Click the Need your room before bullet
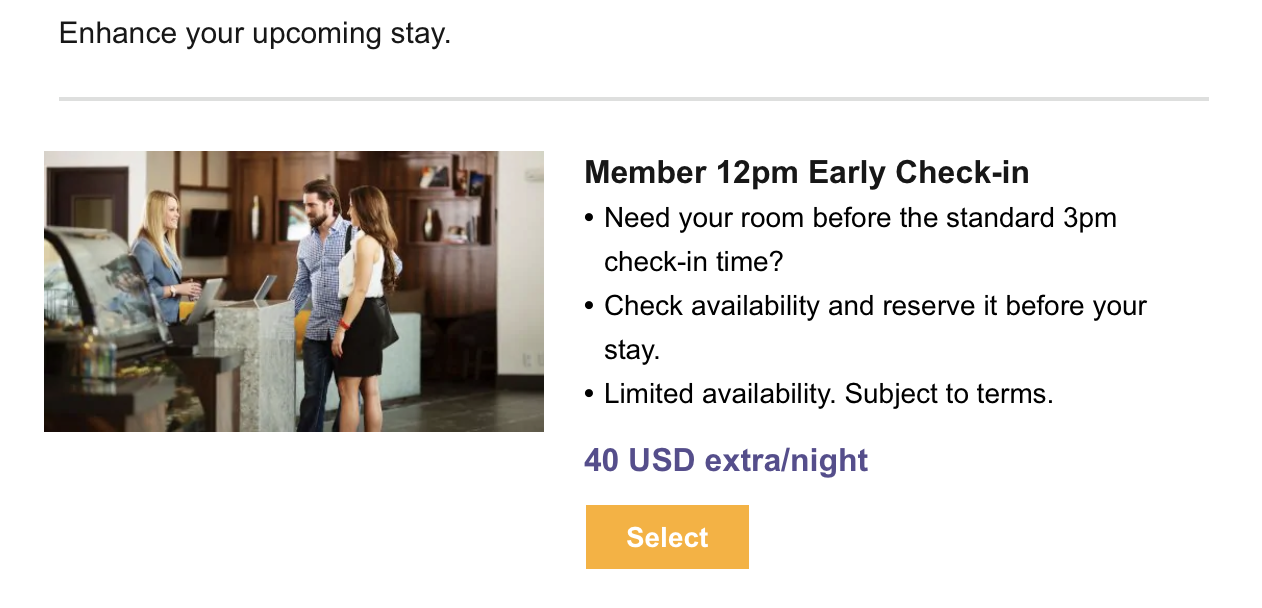1262x608 pixels. 860,218
